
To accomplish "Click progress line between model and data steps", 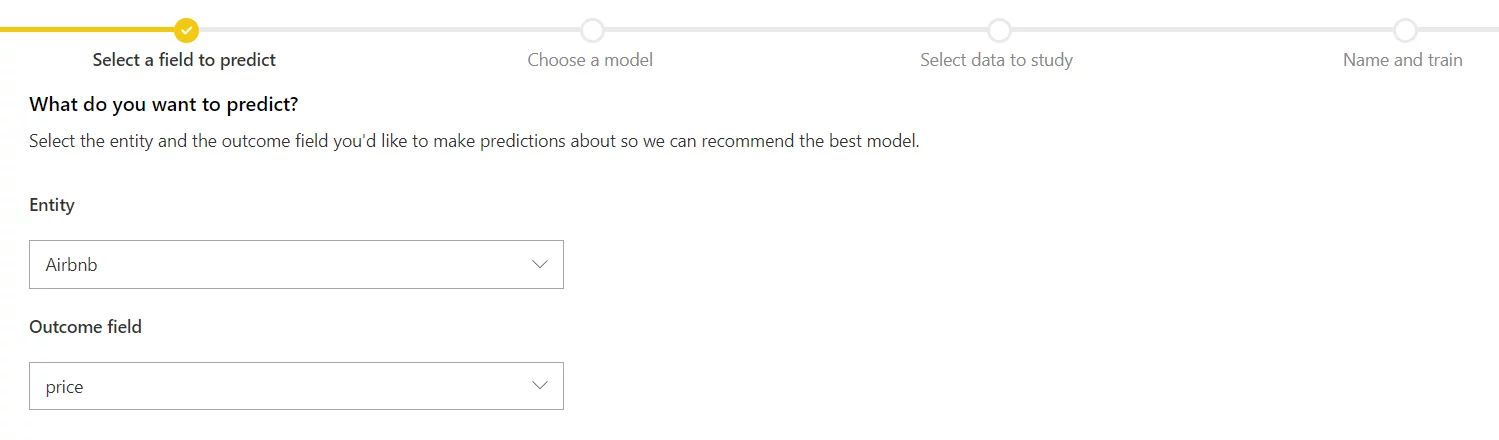I will click(x=795, y=30).
